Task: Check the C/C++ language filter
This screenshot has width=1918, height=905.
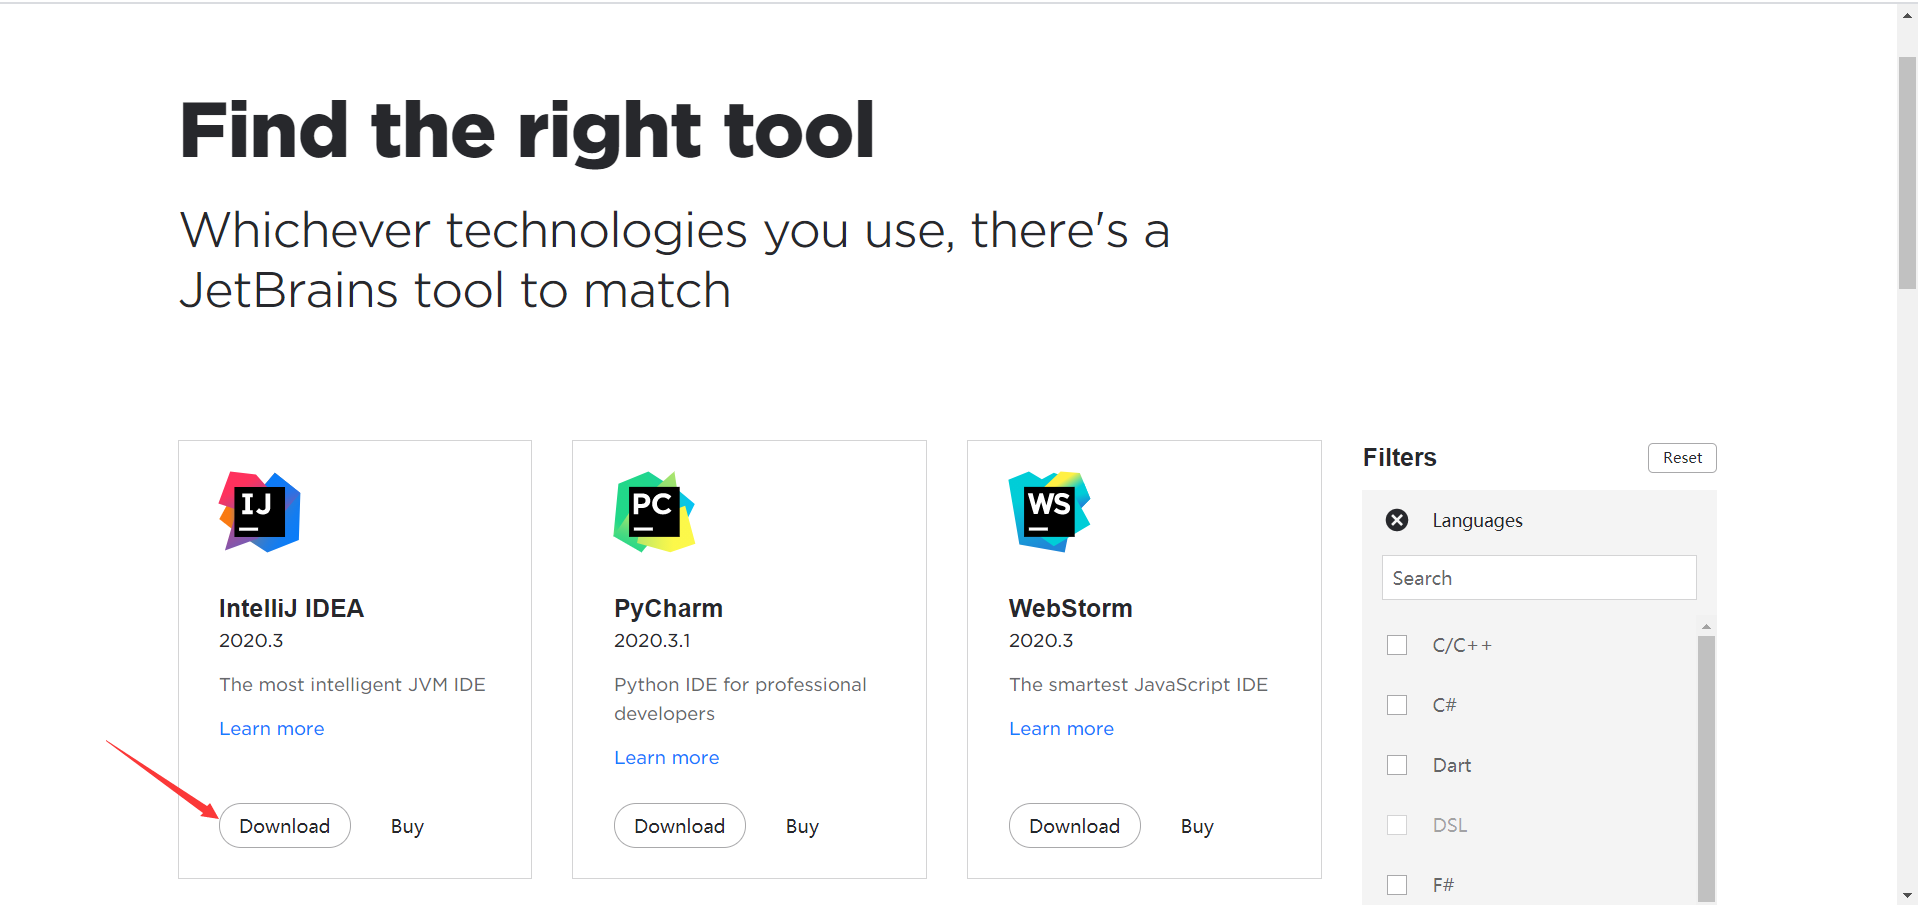Action: [1397, 645]
